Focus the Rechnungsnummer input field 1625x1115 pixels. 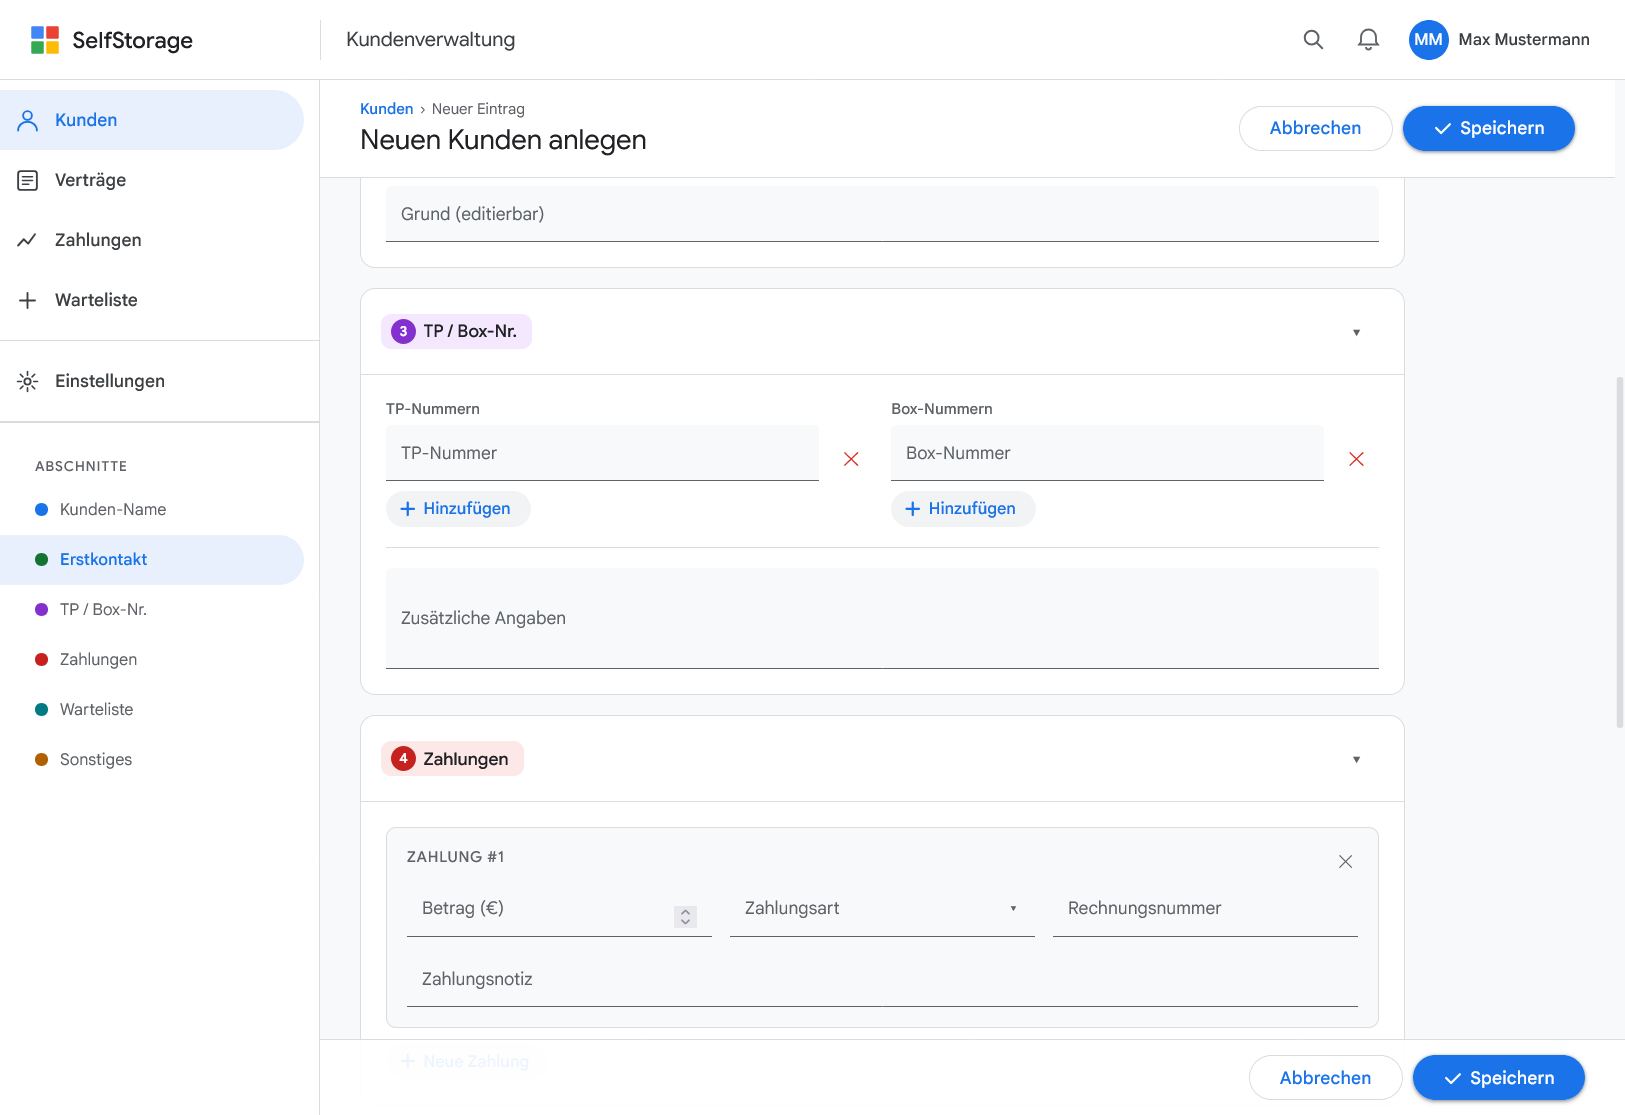(x=1205, y=909)
